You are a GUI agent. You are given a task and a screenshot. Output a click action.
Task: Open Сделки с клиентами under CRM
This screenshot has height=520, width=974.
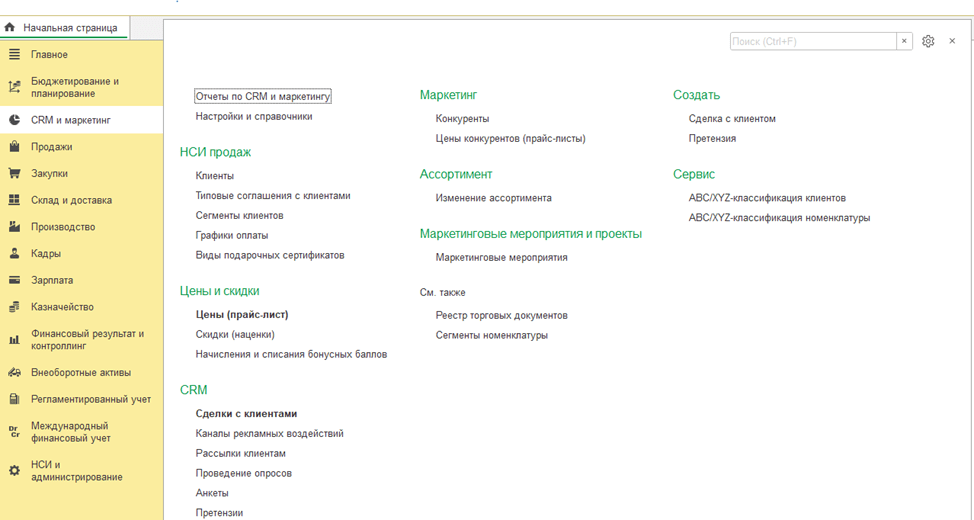(x=246, y=414)
